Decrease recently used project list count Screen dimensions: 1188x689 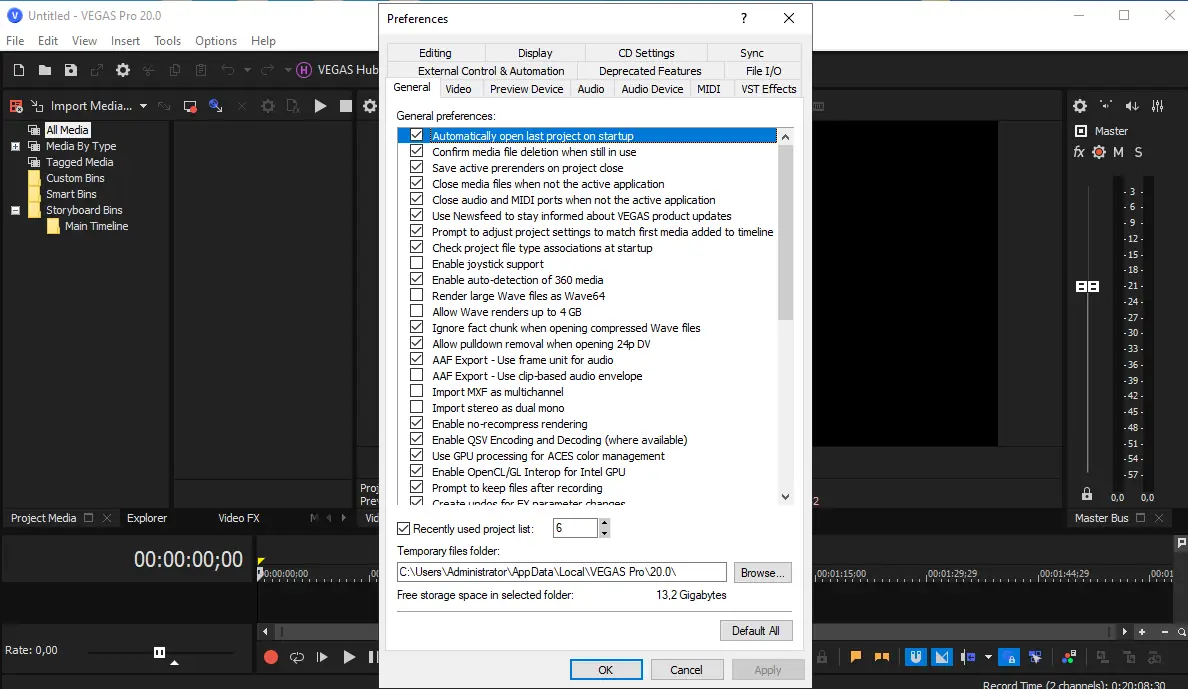604,533
